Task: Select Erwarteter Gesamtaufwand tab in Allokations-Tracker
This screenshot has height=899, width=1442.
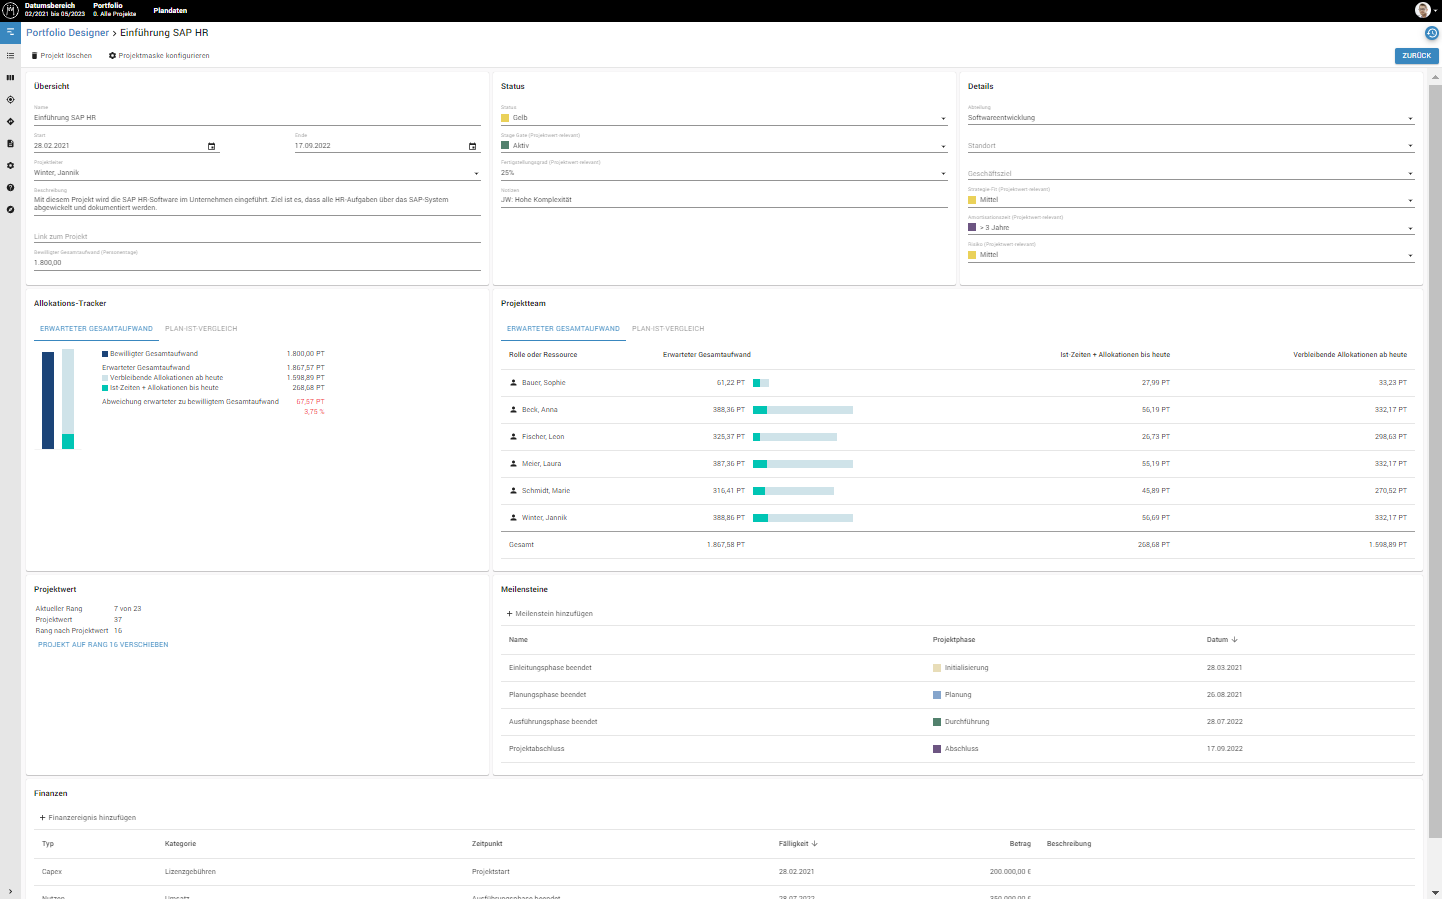Action: (96, 329)
